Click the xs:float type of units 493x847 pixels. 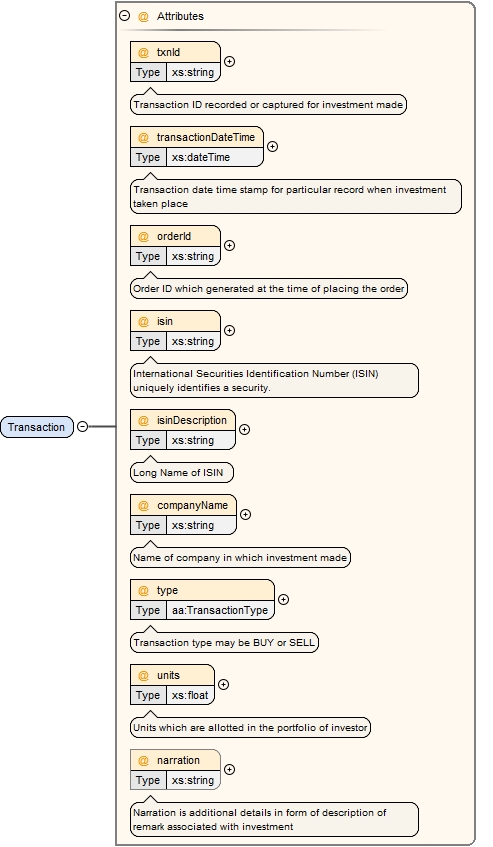190,695
